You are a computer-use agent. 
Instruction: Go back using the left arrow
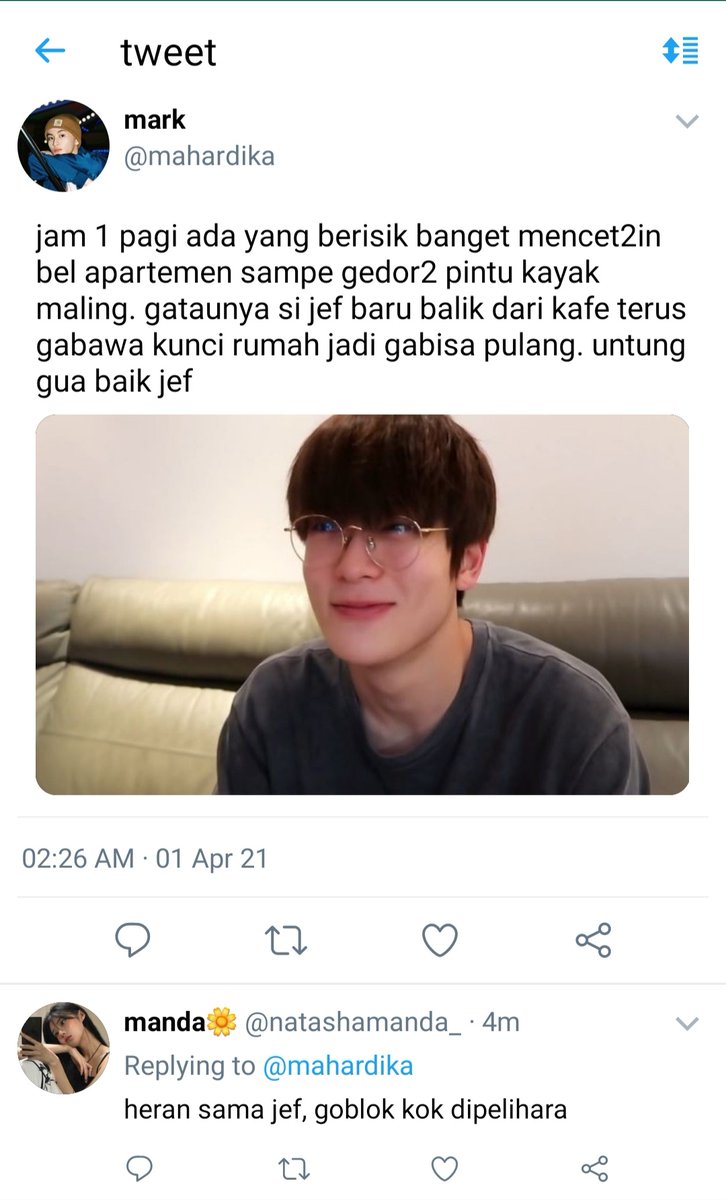[x=49, y=51]
